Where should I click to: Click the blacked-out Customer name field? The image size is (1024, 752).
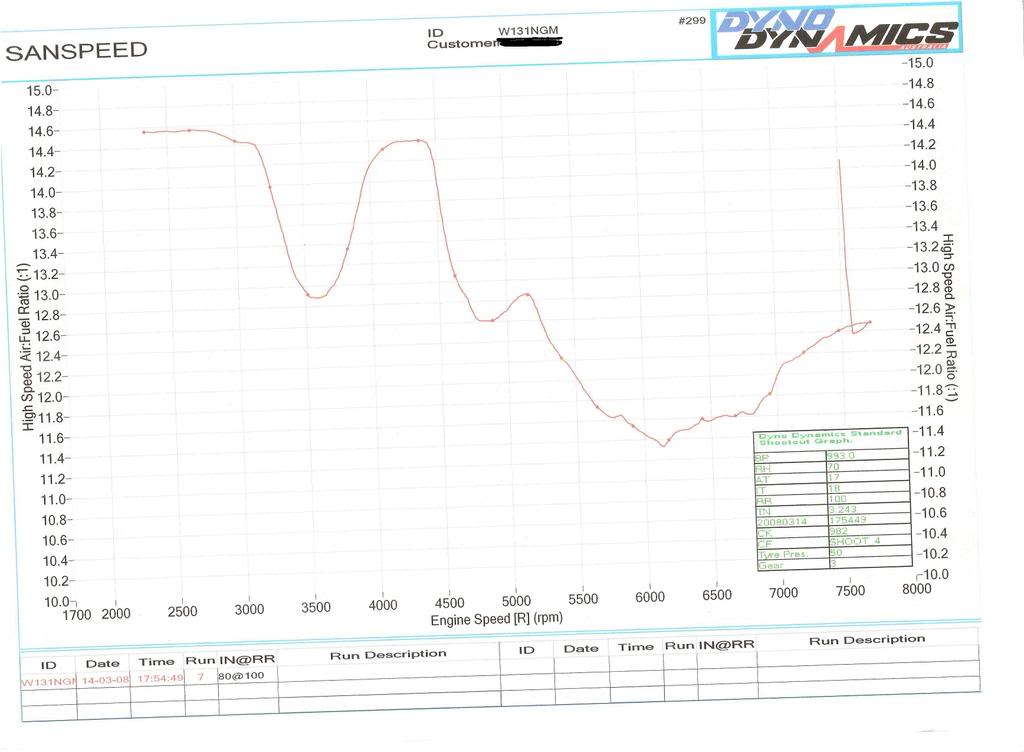529,43
